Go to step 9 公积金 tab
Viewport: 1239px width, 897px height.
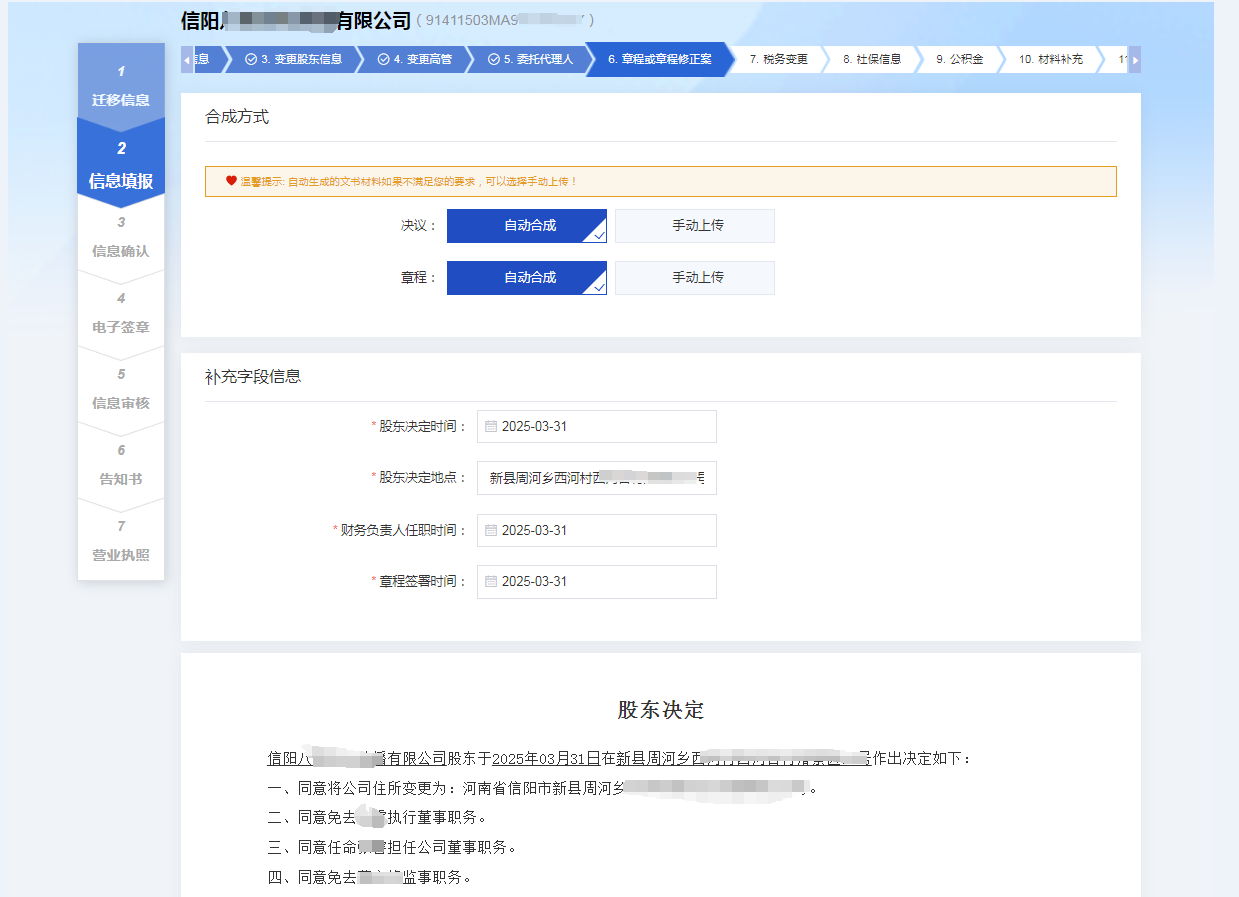point(959,59)
